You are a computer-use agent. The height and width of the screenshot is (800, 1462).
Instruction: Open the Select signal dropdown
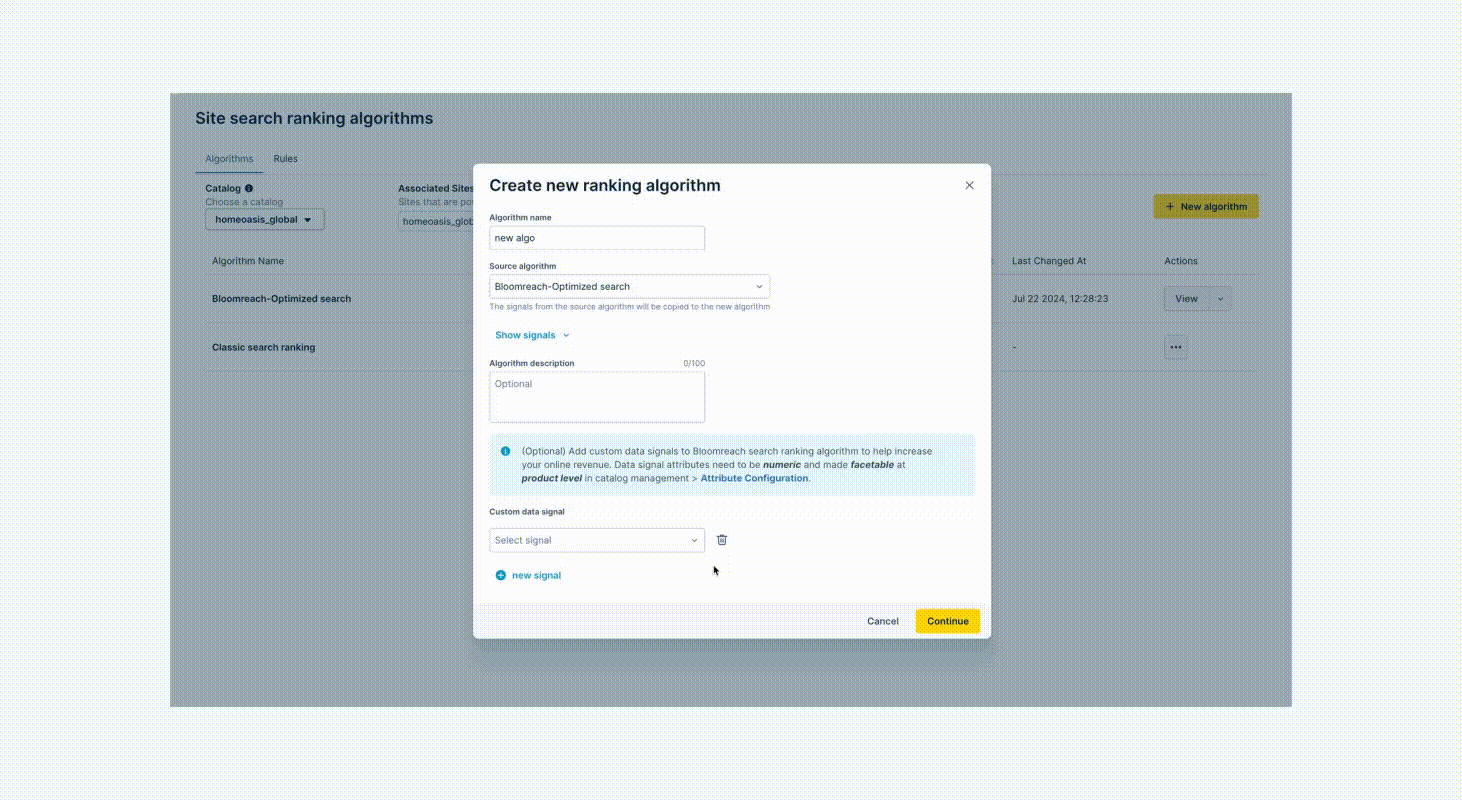[597, 540]
